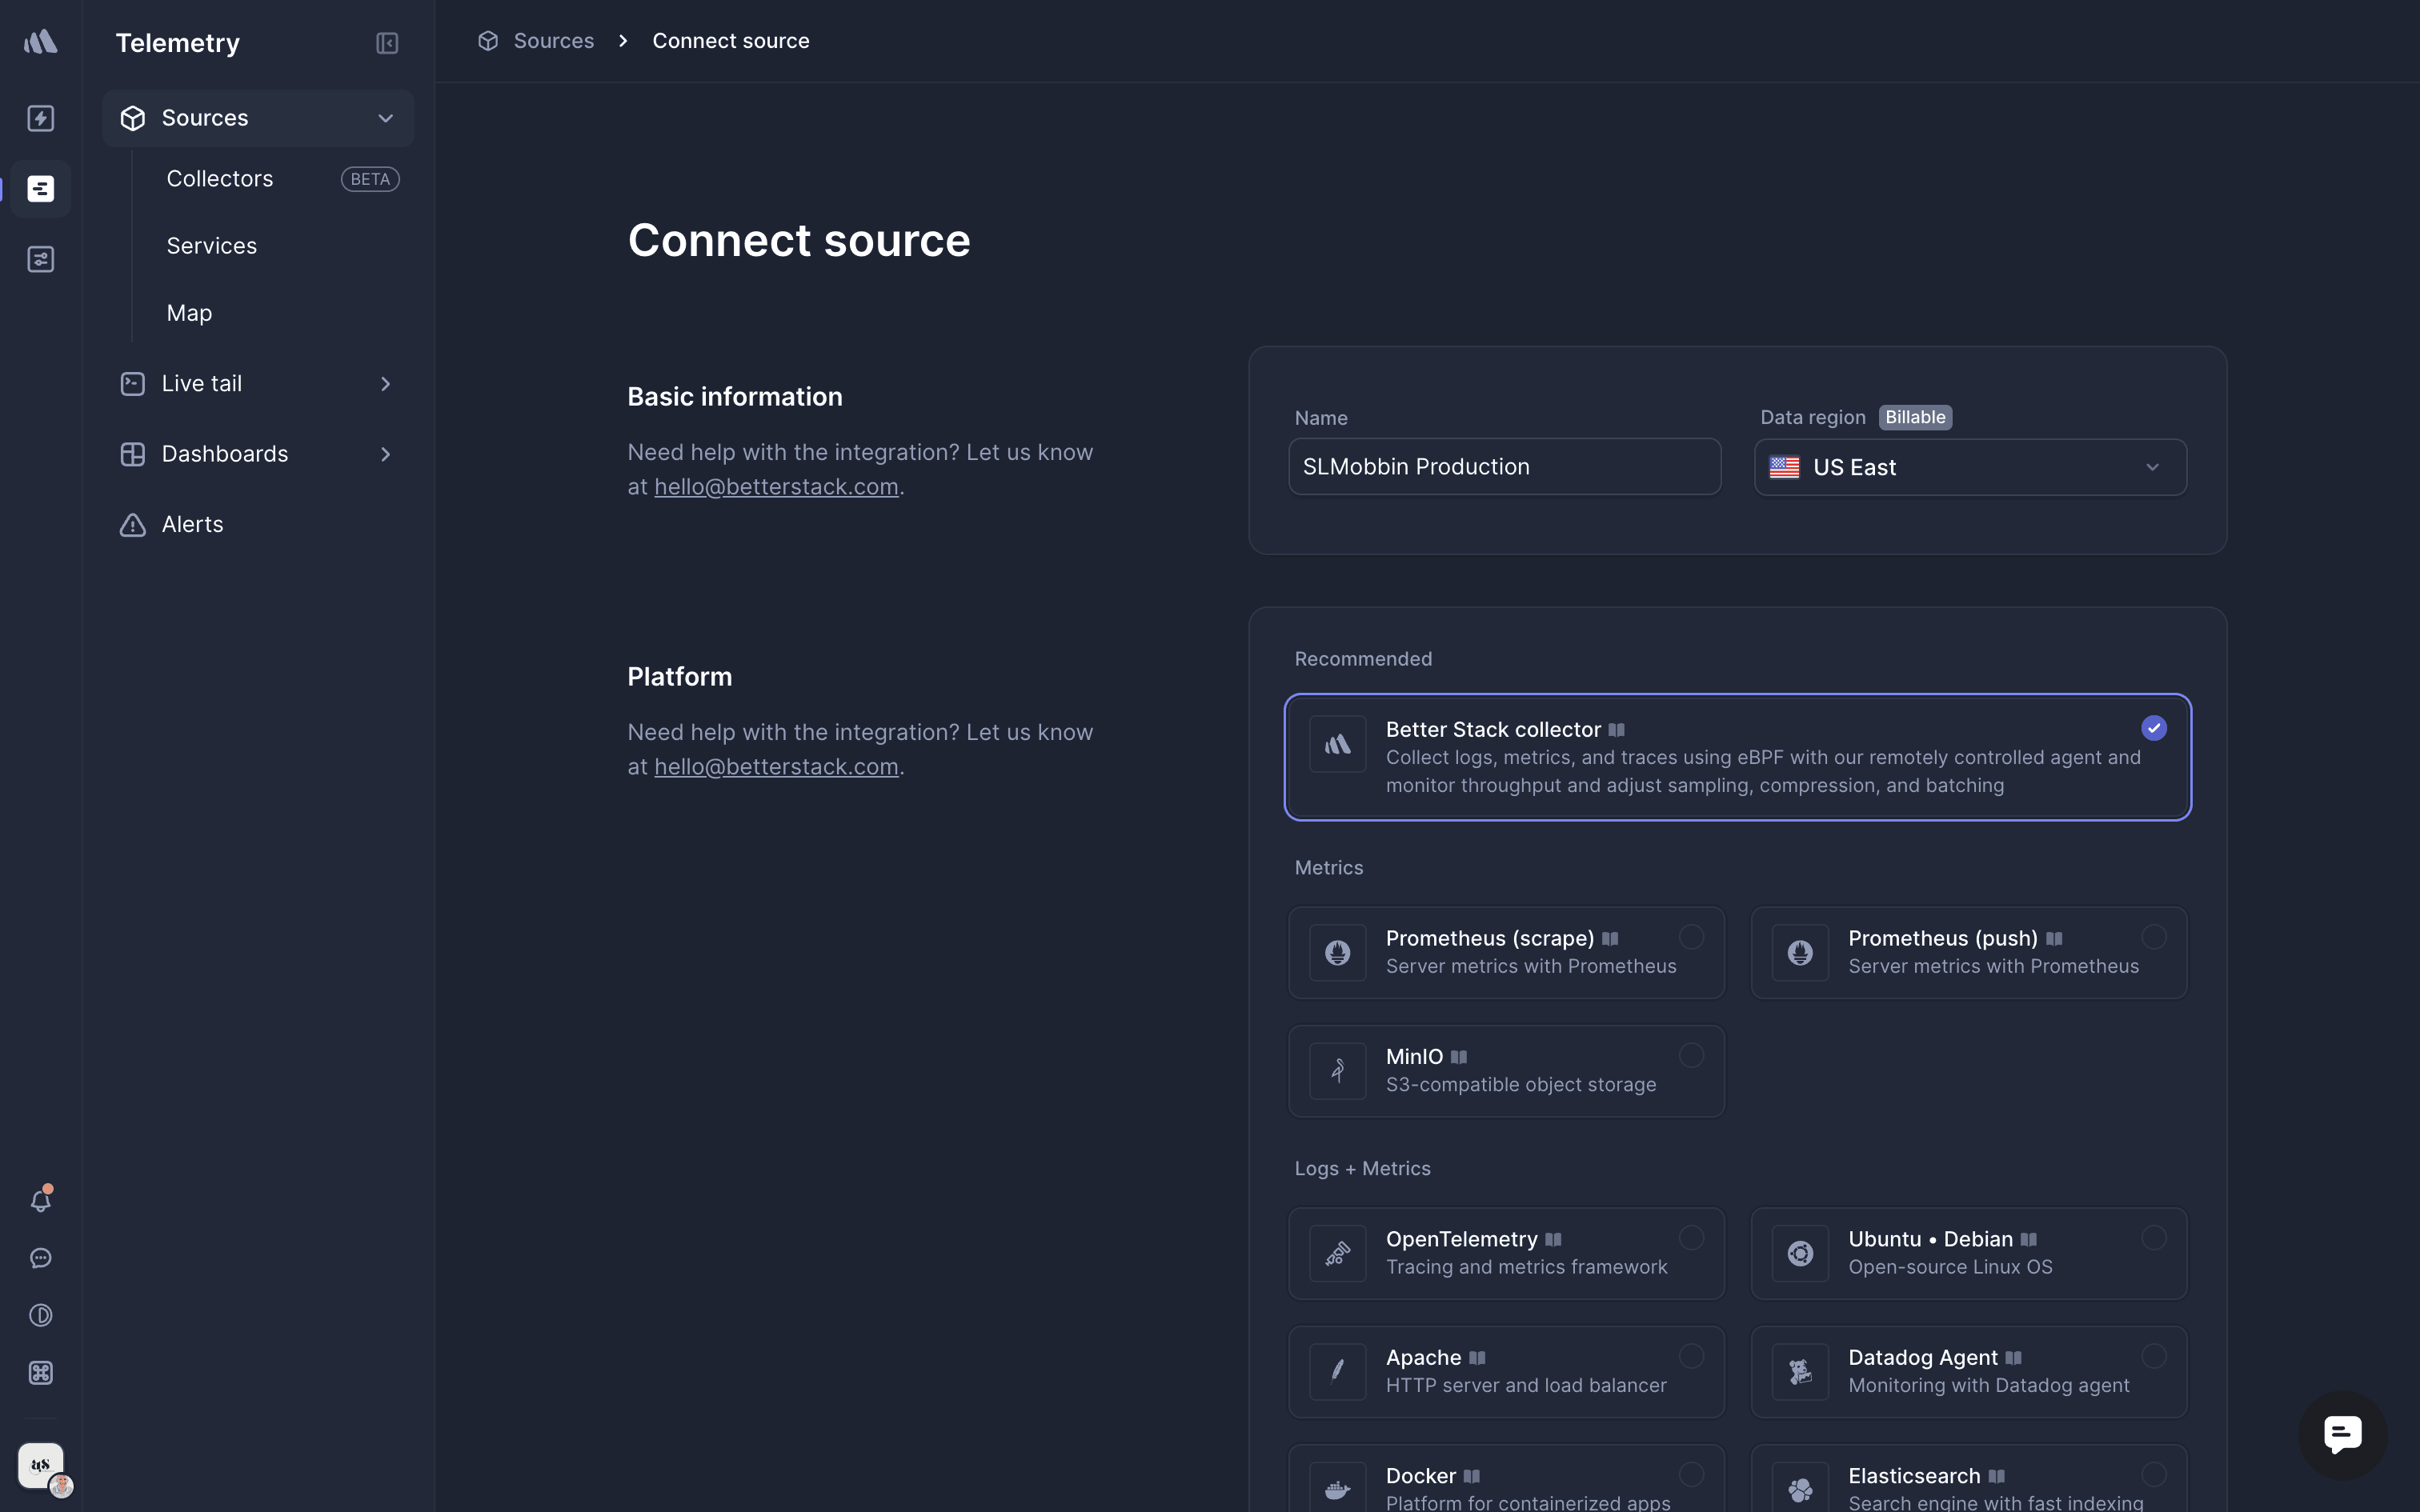Collapse the sidebar panel icon
The image size is (2420, 1512).
pyautogui.click(x=387, y=43)
